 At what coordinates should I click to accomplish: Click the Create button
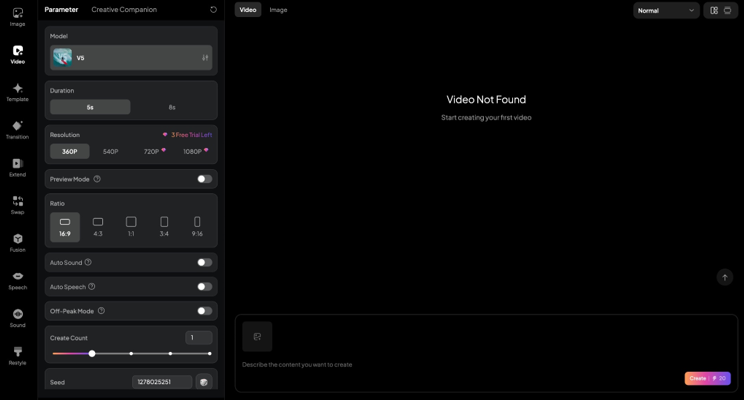[707, 378]
